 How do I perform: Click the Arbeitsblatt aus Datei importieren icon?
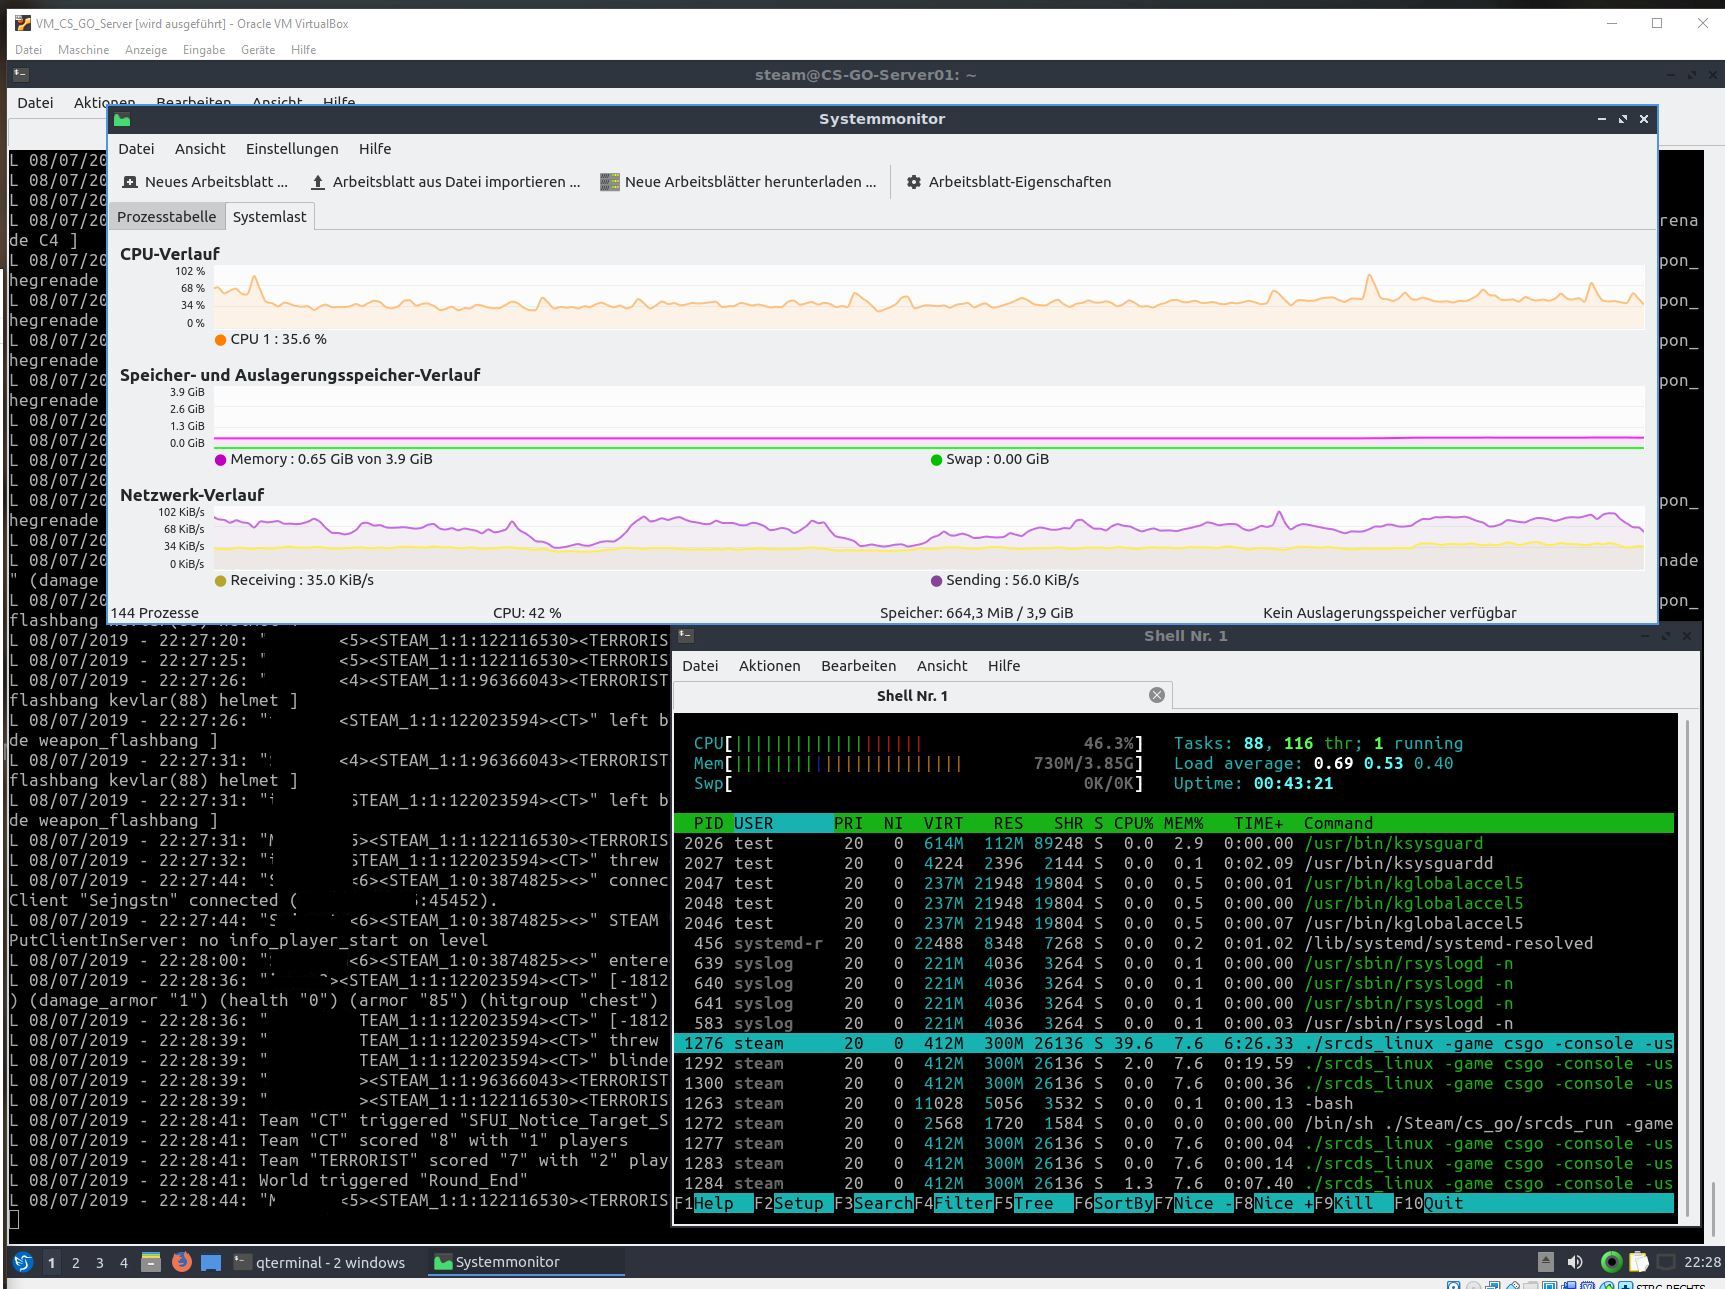(318, 181)
